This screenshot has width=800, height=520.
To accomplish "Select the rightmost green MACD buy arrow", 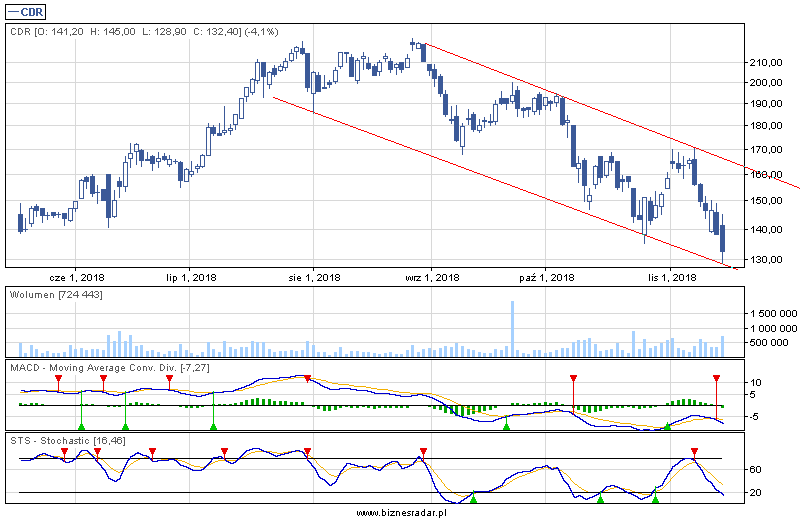I will tap(667, 427).
